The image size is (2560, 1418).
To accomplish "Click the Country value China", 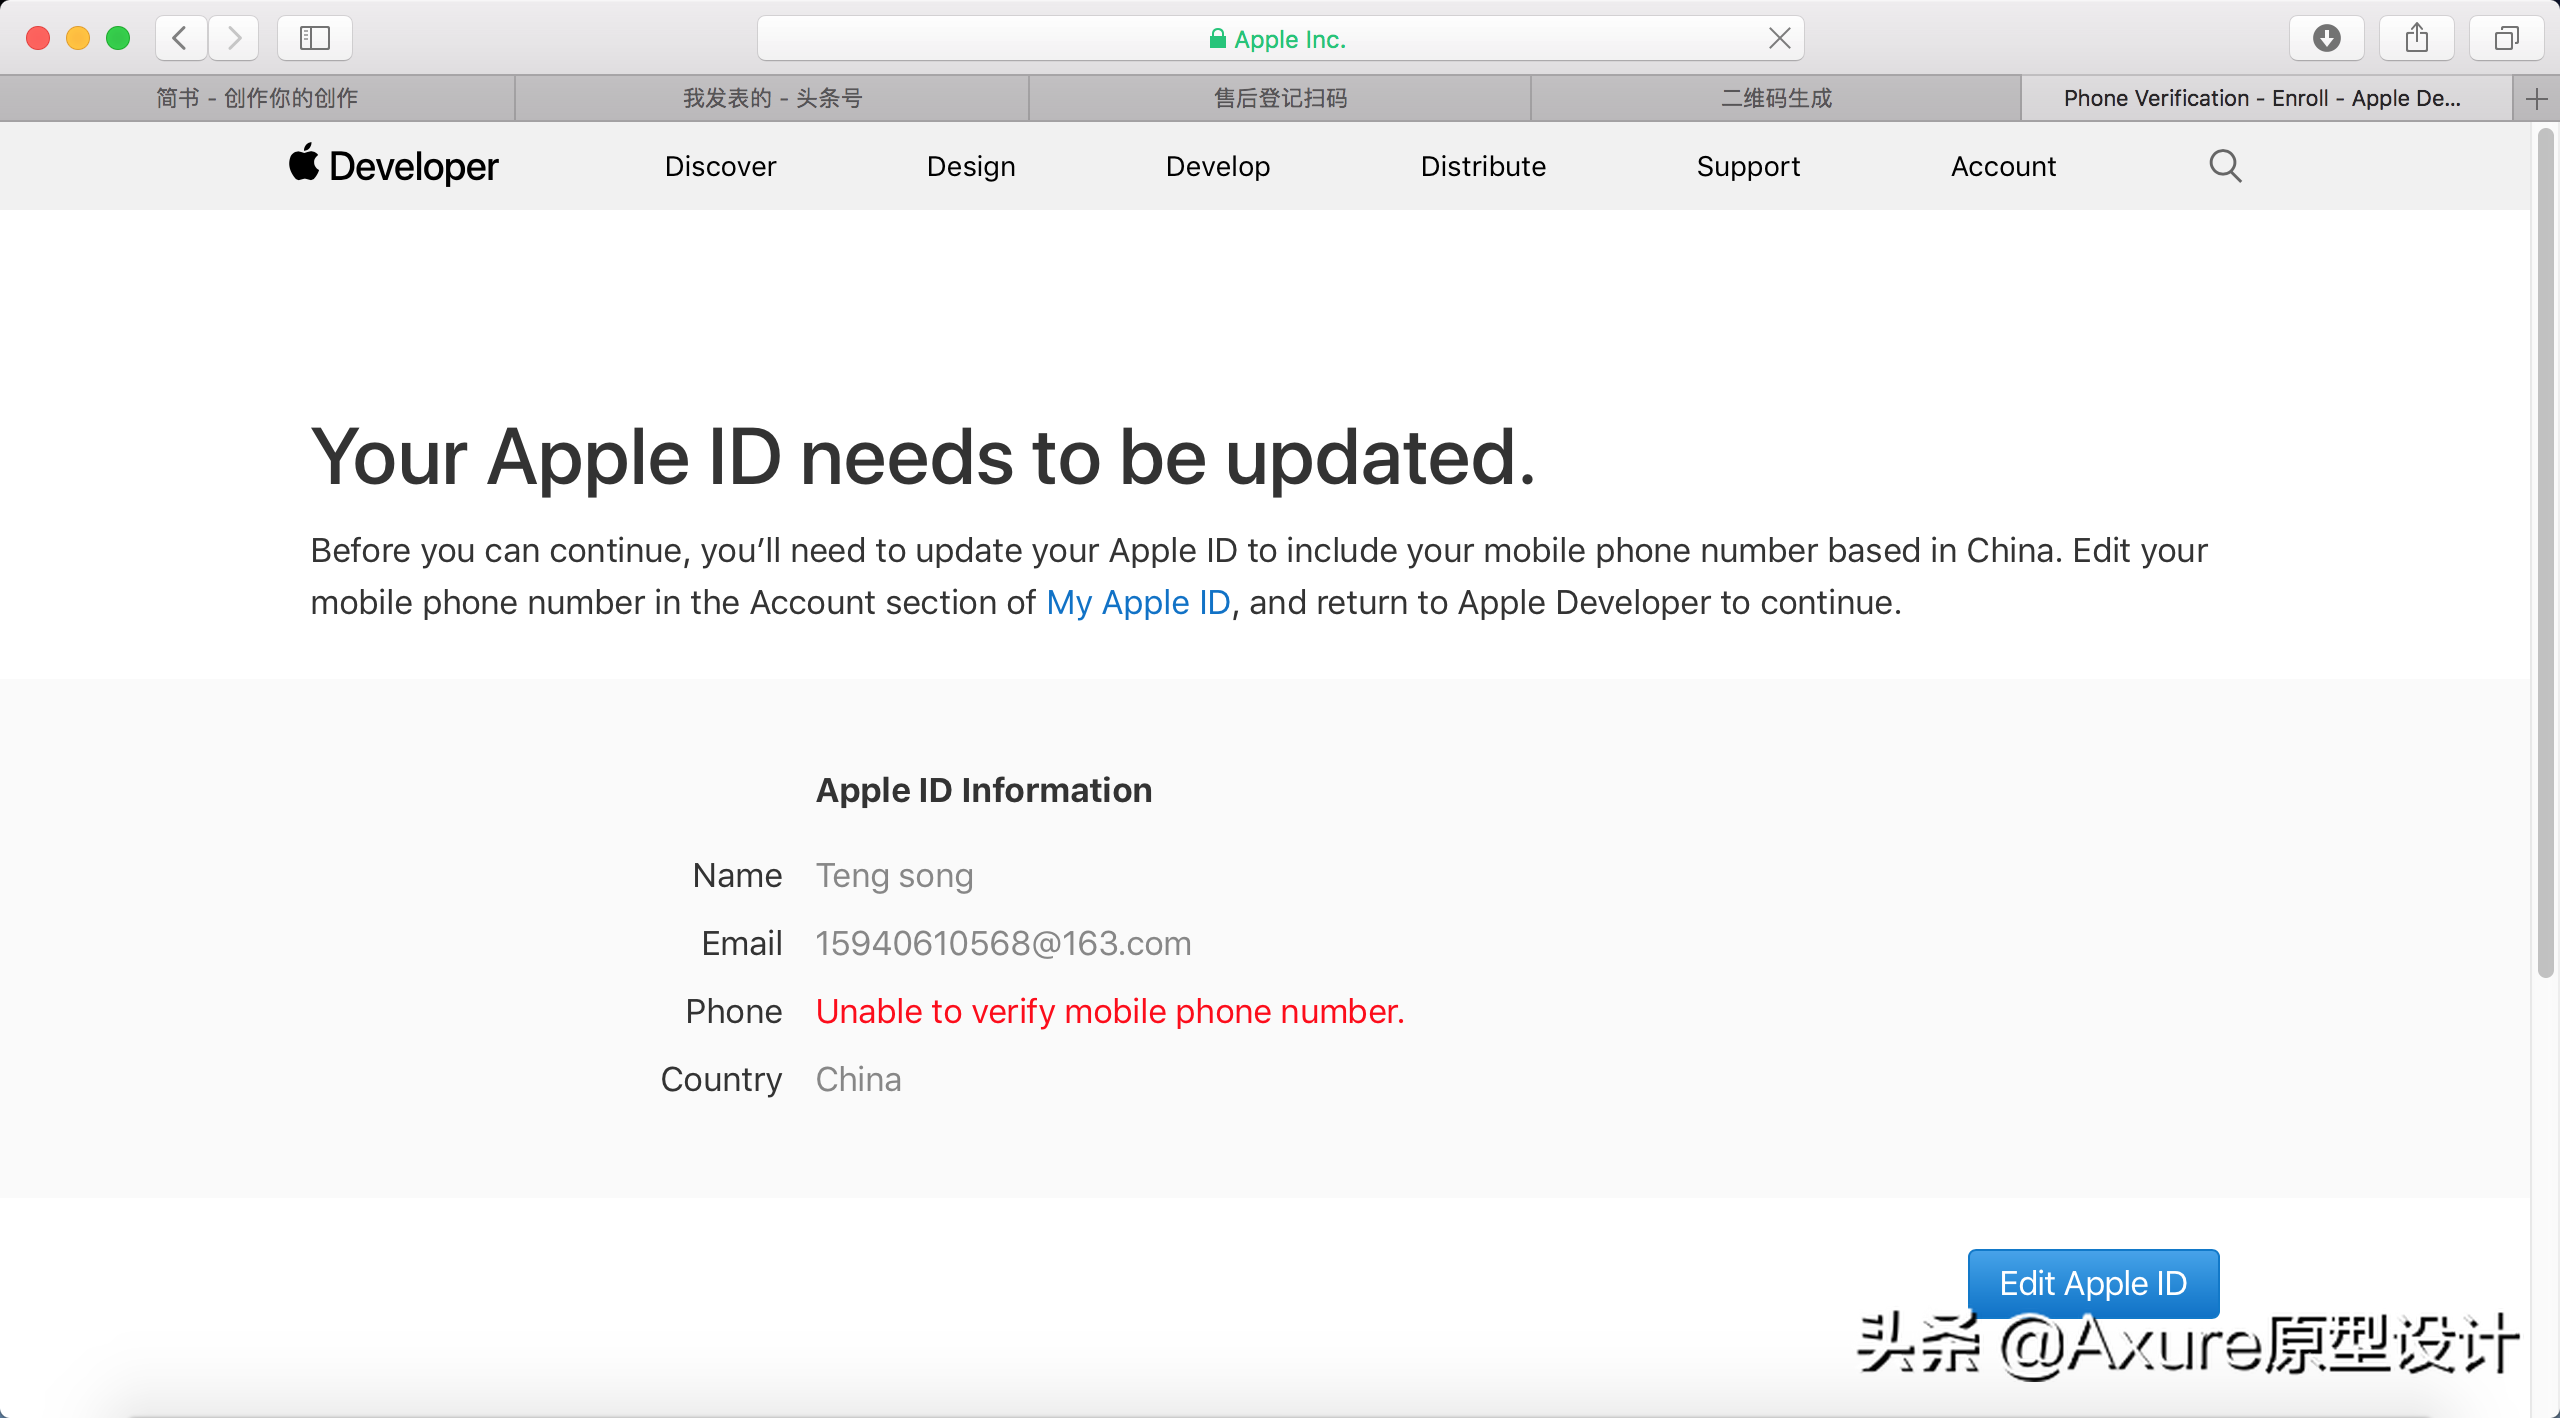I will coord(858,1079).
